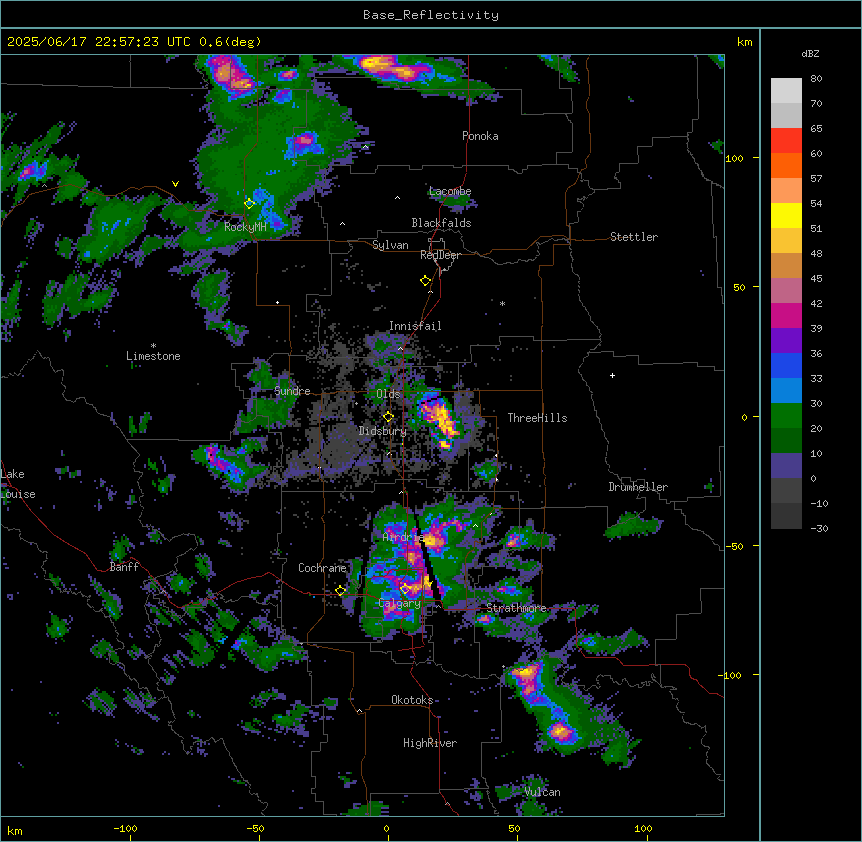Click the white plus marker west of Drumheller
The height and width of the screenshot is (842, 862).
pyautogui.click(x=612, y=375)
